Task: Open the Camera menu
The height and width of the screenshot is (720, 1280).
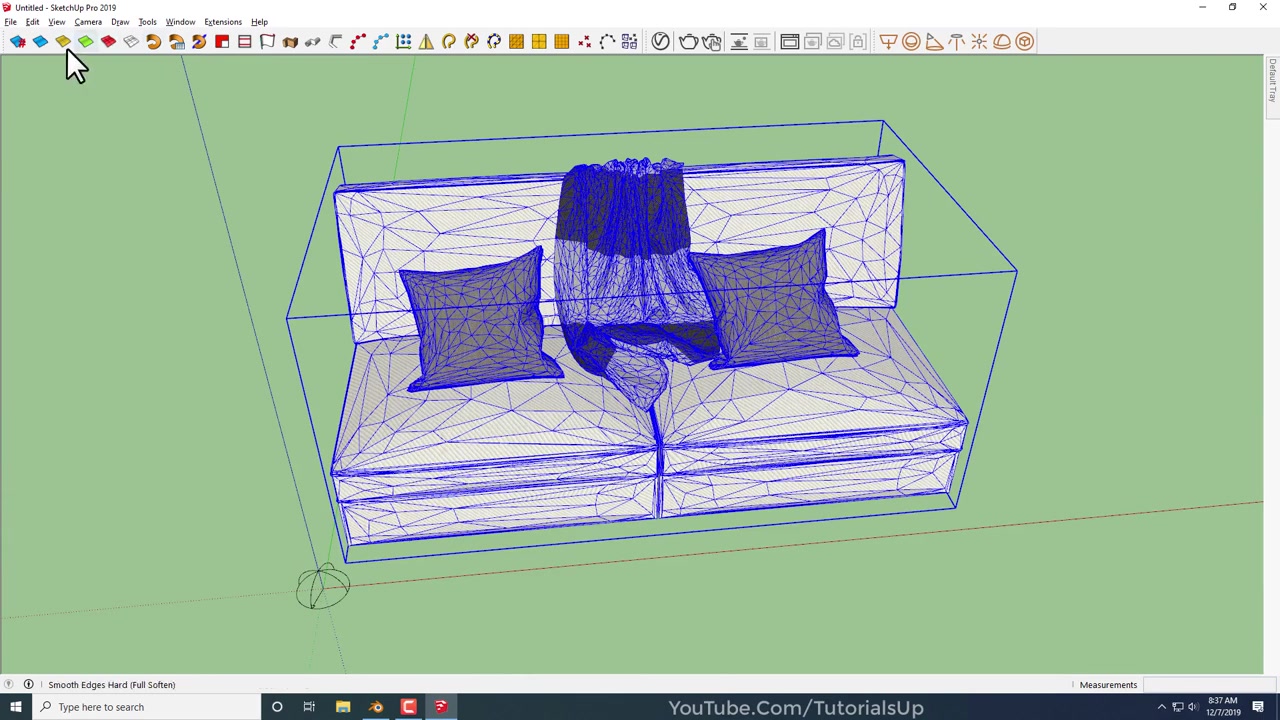Action: pyautogui.click(x=88, y=21)
